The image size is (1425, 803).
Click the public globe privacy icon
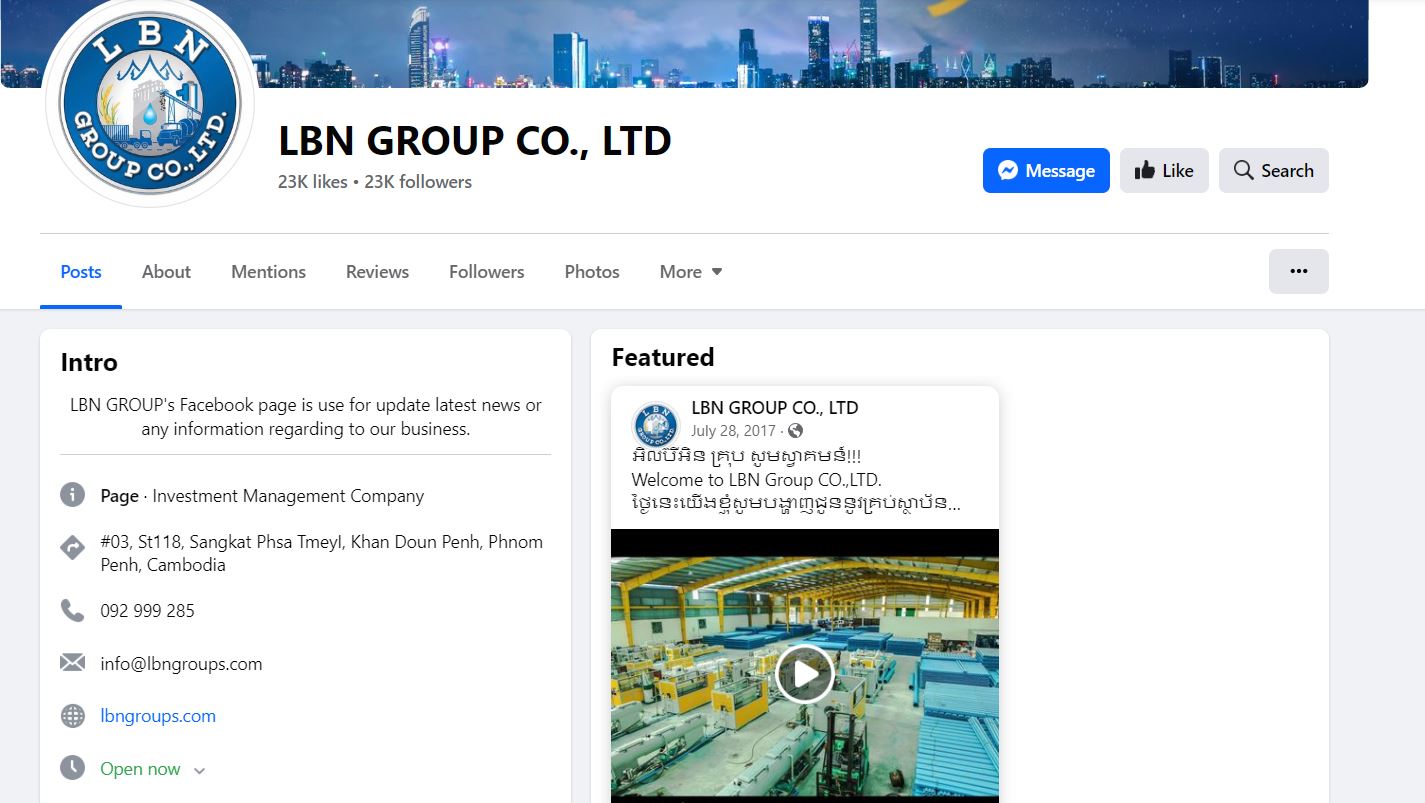pos(796,431)
